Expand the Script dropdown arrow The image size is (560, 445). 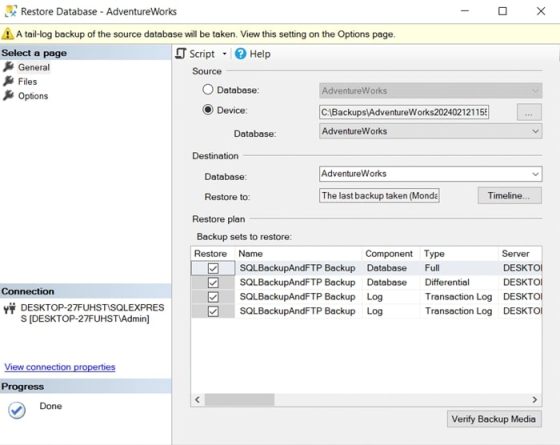(225, 54)
